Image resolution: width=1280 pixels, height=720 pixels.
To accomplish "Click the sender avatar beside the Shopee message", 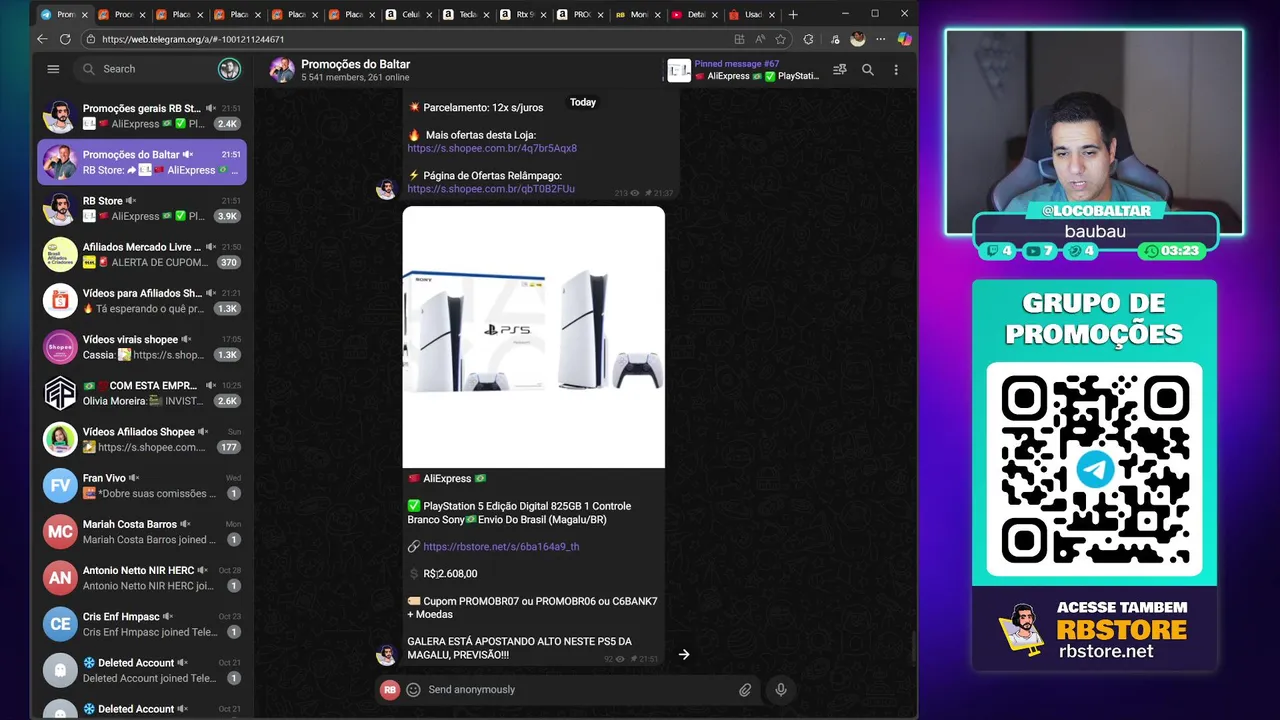I will tap(386, 189).
